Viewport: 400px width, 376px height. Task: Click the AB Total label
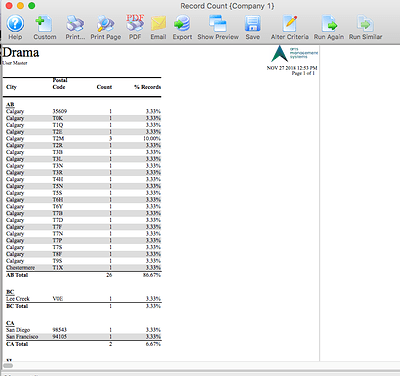click(17, 275)
